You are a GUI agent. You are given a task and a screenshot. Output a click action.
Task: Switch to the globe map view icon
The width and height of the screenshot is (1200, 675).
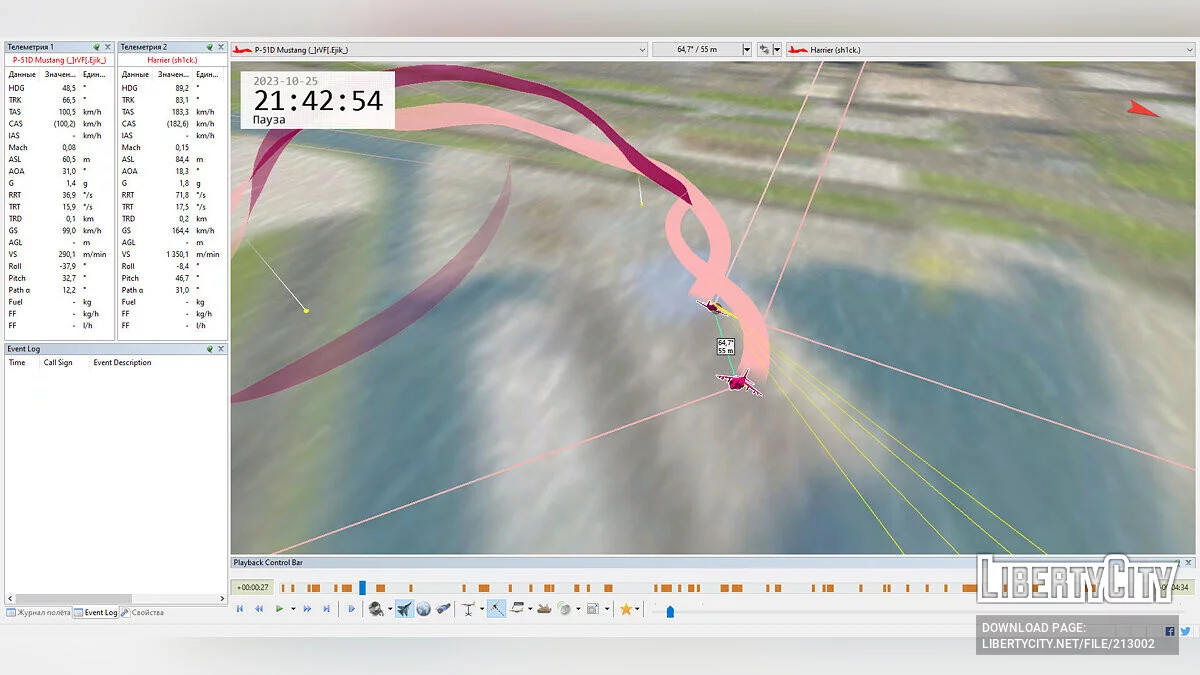[424, 609]
